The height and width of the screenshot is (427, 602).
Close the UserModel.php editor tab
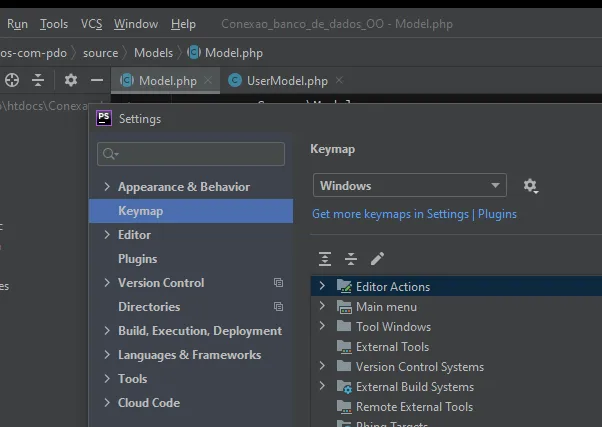click(339, 80)
